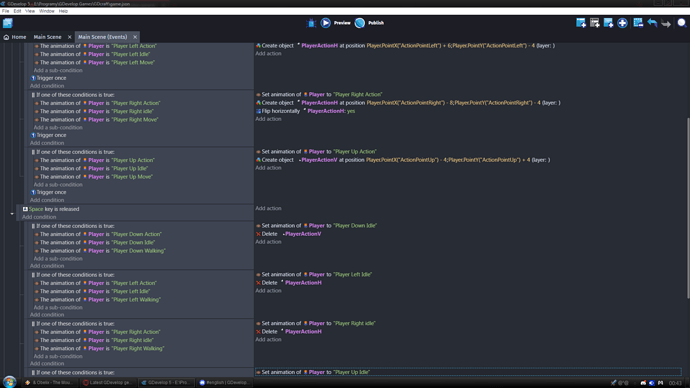This screenshot has width=690, height=388.
Task: Open the Help menu
Action: pos(63,11)
